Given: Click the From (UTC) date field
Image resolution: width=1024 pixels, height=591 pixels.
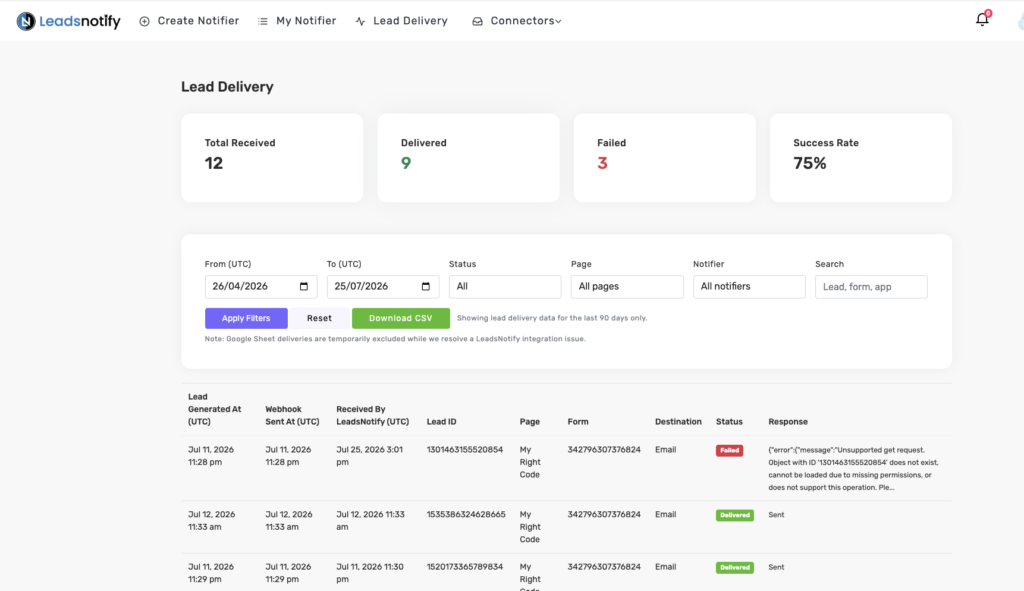Looking at the screenshot, I should [261, 287].
